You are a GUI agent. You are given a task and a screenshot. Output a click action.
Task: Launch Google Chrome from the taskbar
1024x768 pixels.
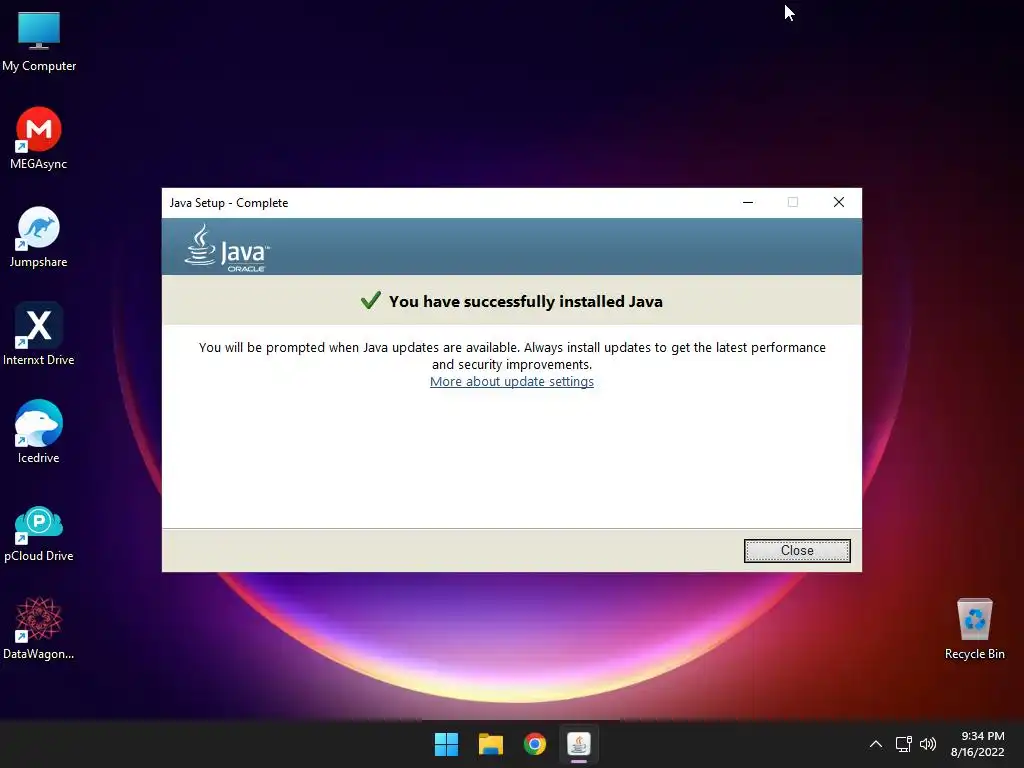[x=535, y=744]
